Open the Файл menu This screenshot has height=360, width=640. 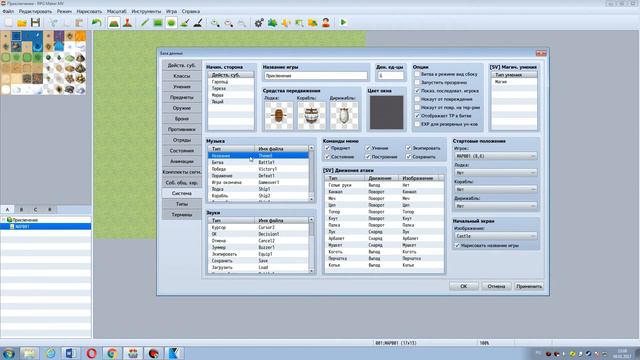click(8, 11)
